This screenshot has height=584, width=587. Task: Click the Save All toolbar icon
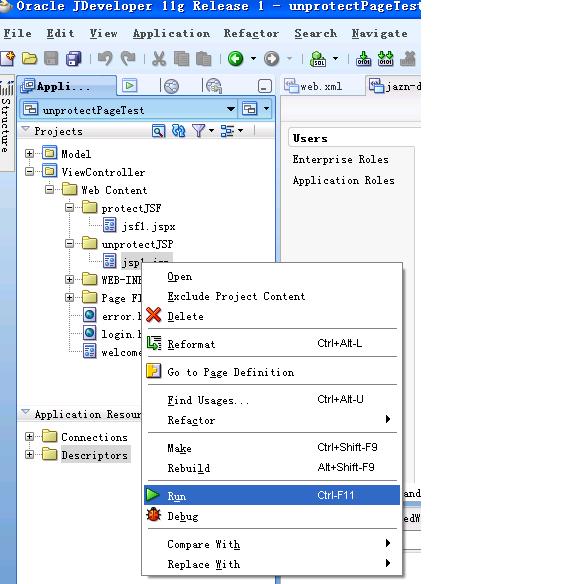73,59
